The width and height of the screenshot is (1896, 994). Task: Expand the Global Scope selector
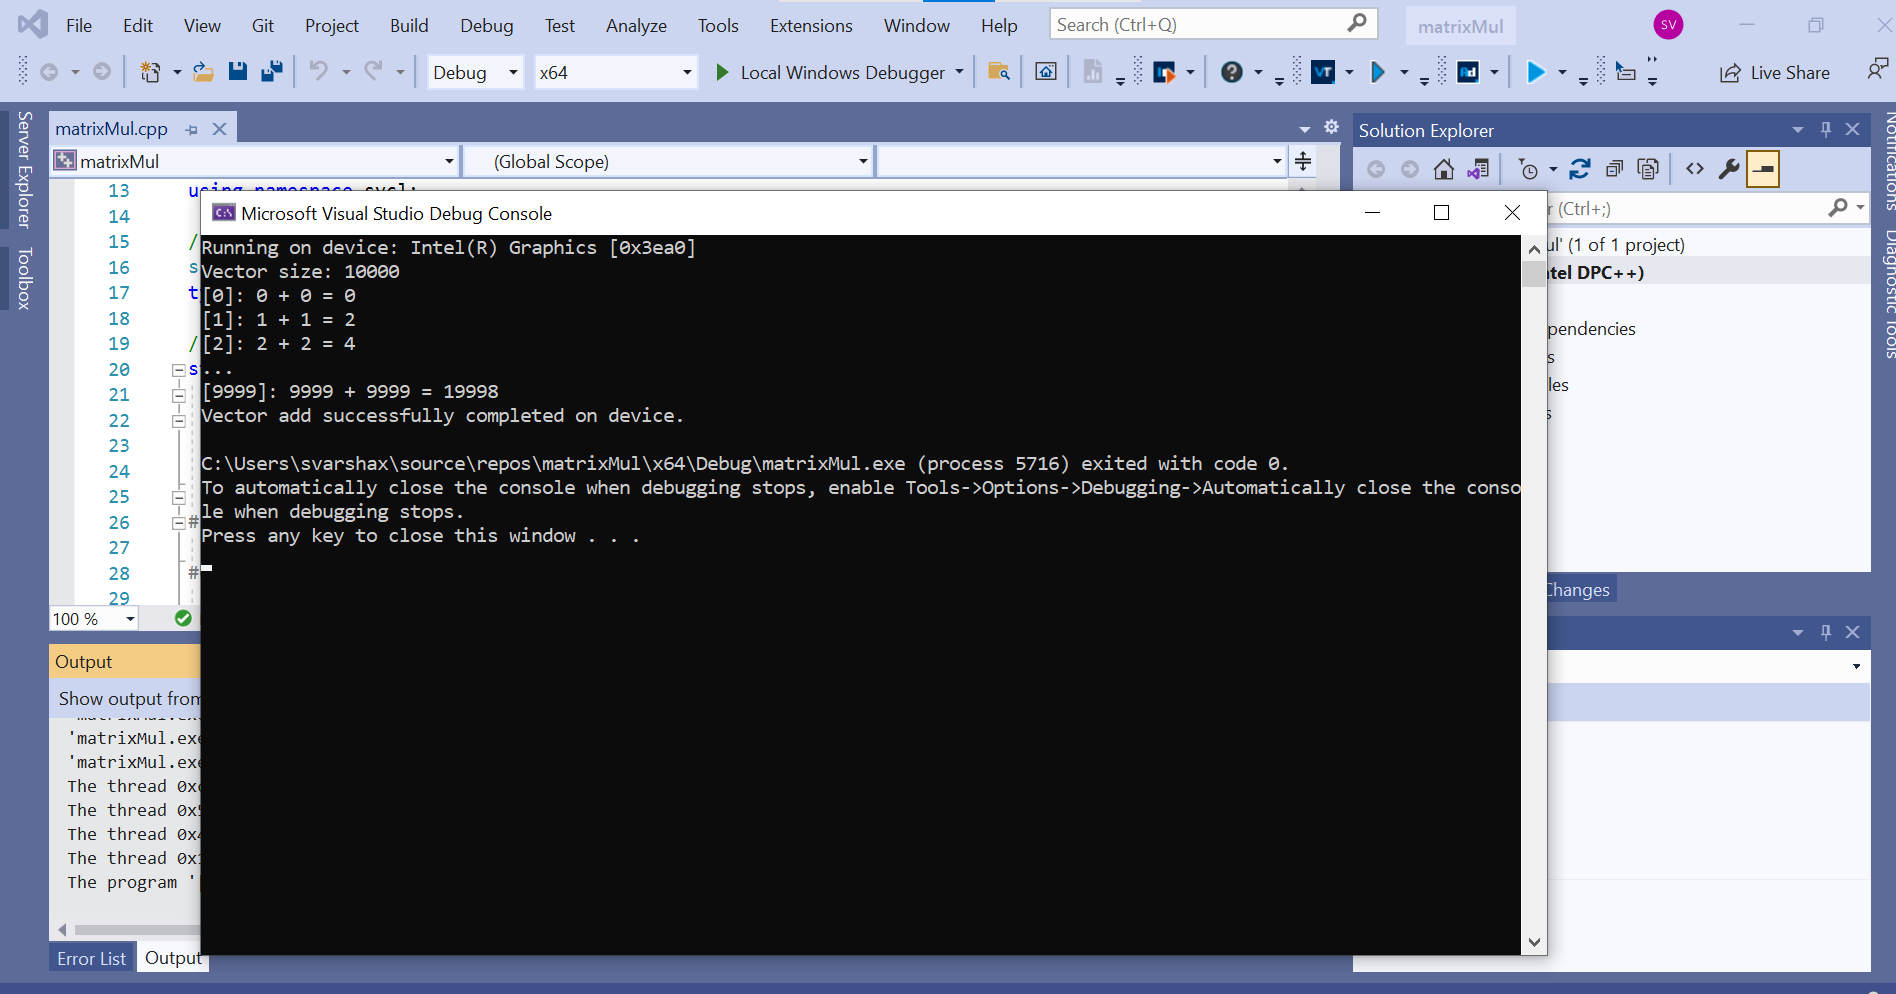pyautogui.click(x=862, y=161)
